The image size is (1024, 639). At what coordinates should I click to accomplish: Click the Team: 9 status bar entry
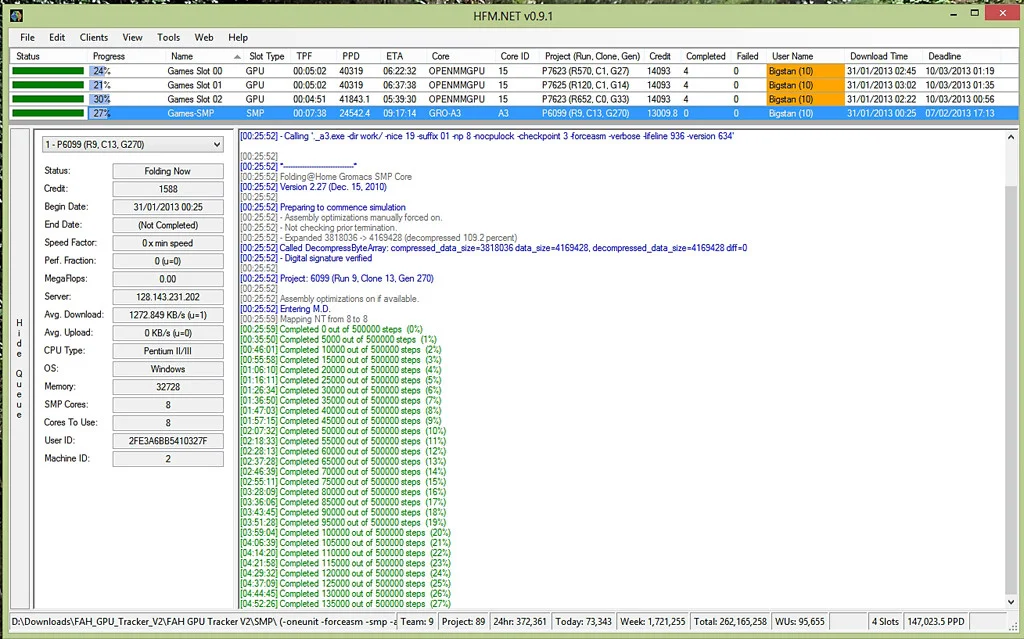click(417, 621)
